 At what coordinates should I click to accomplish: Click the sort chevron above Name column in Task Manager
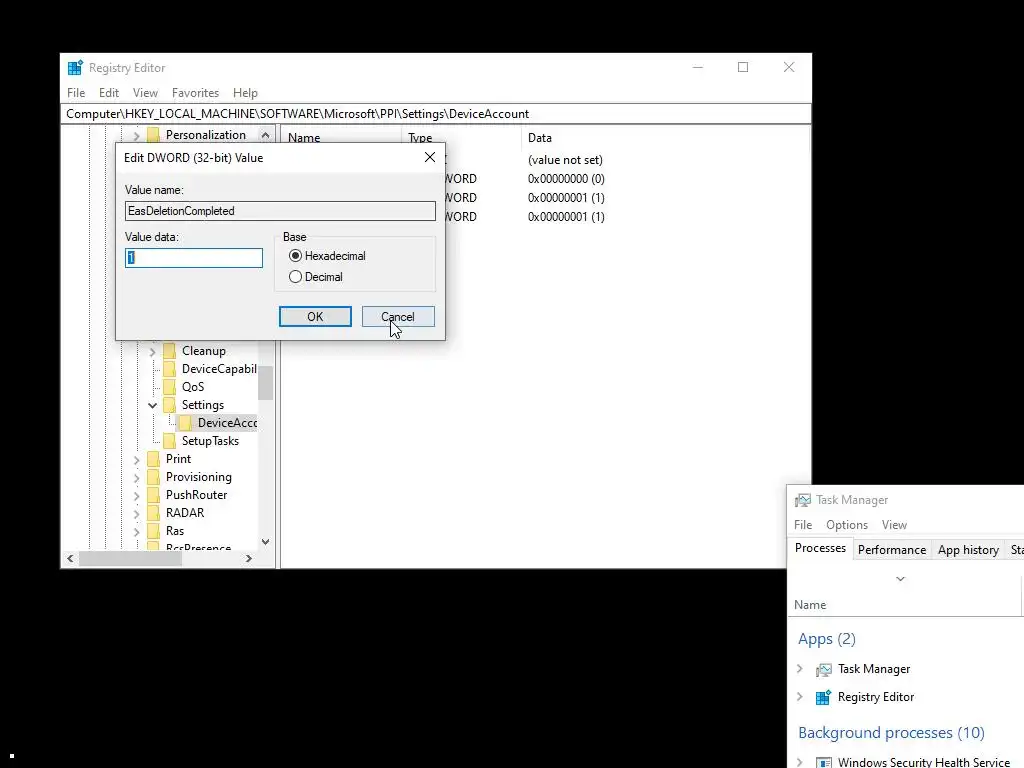pos(900,579)
